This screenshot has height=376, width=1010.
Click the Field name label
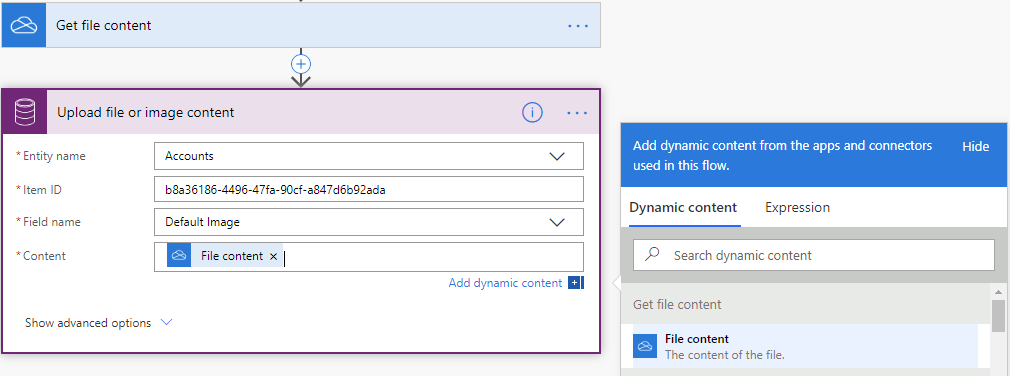point(52,222)
